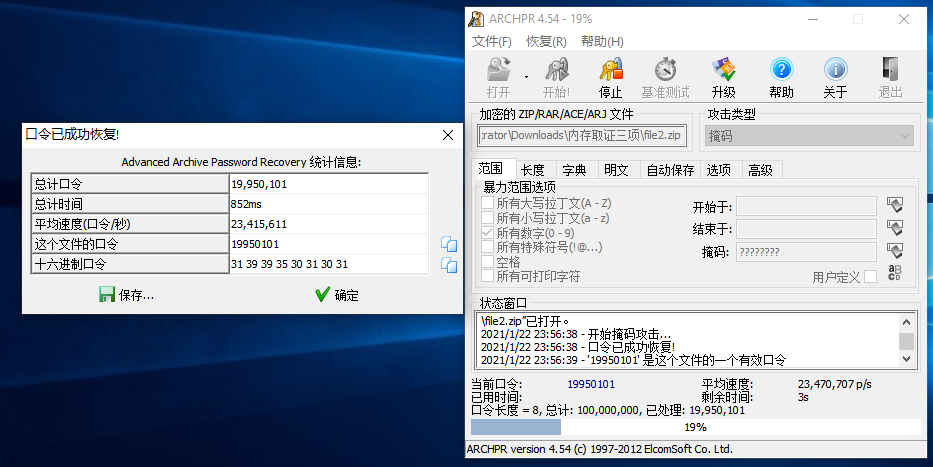Switch to the 明文 tab
Viewport: 933px width, 467px height.
(616, 170)
